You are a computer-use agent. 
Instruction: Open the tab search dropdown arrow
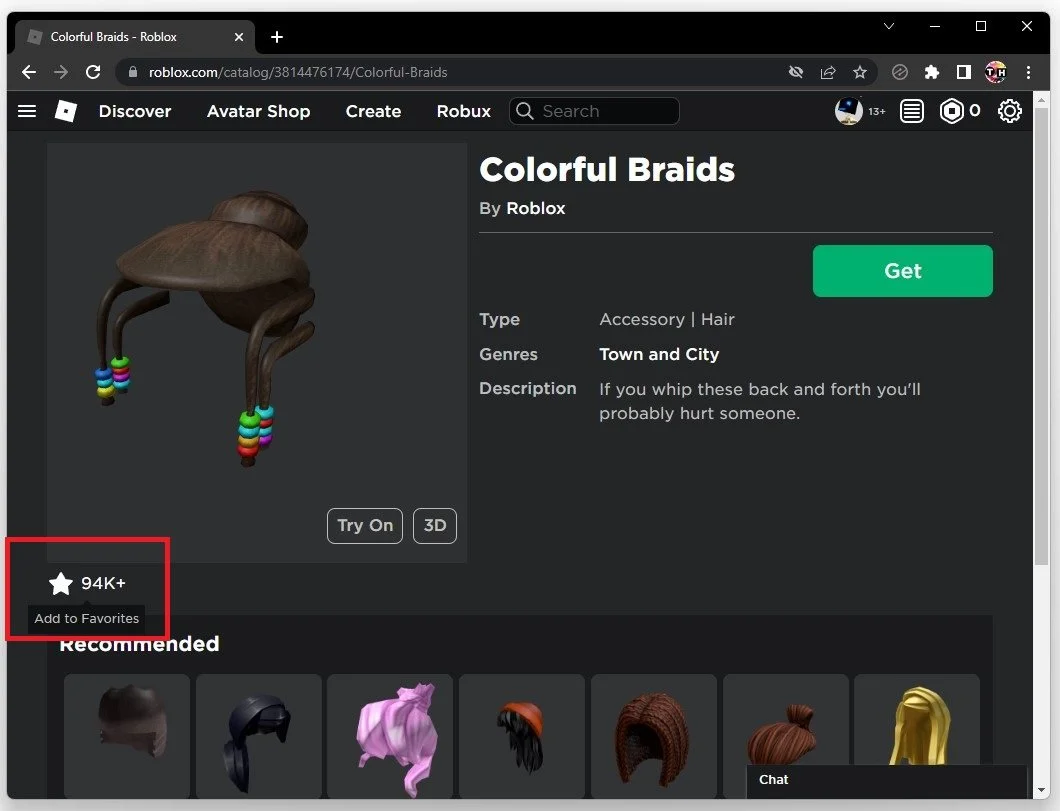coord(889,26)
